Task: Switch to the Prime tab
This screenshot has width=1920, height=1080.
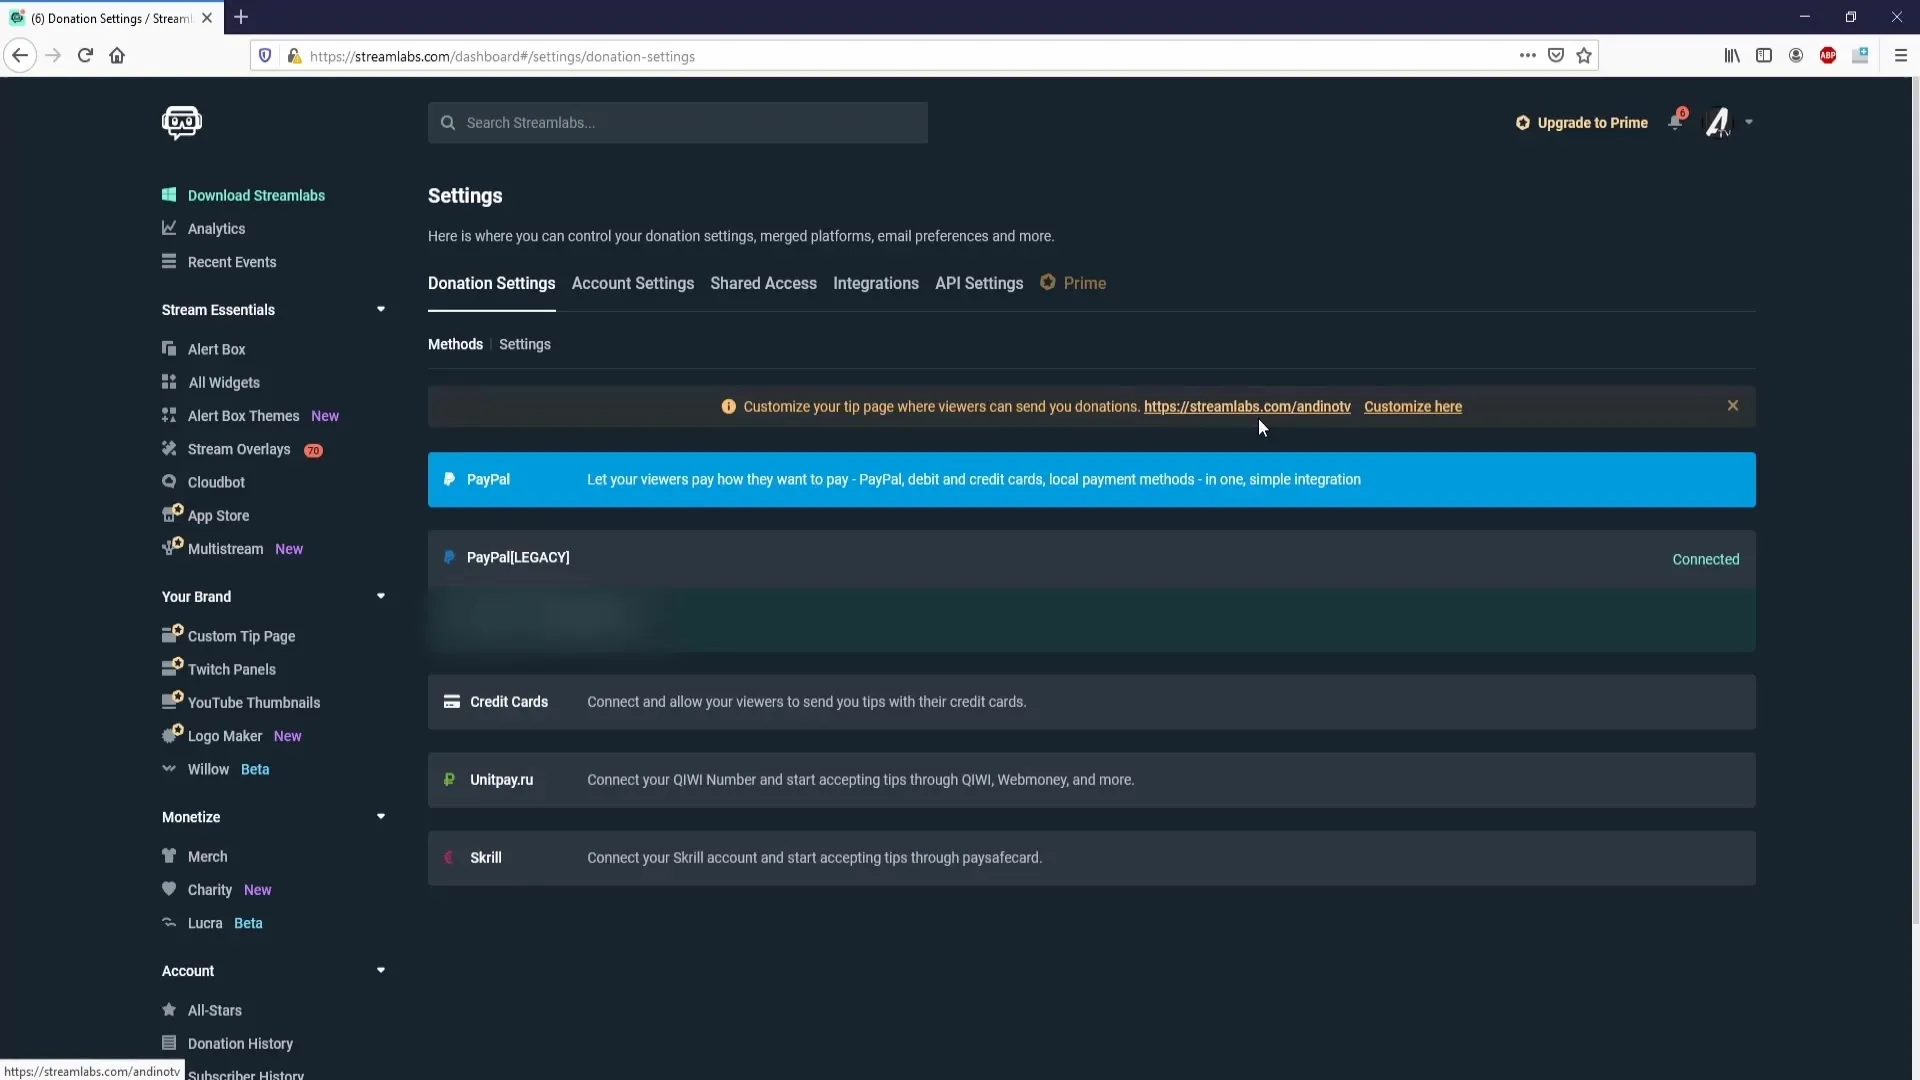Action: [x=1074, y=283]
